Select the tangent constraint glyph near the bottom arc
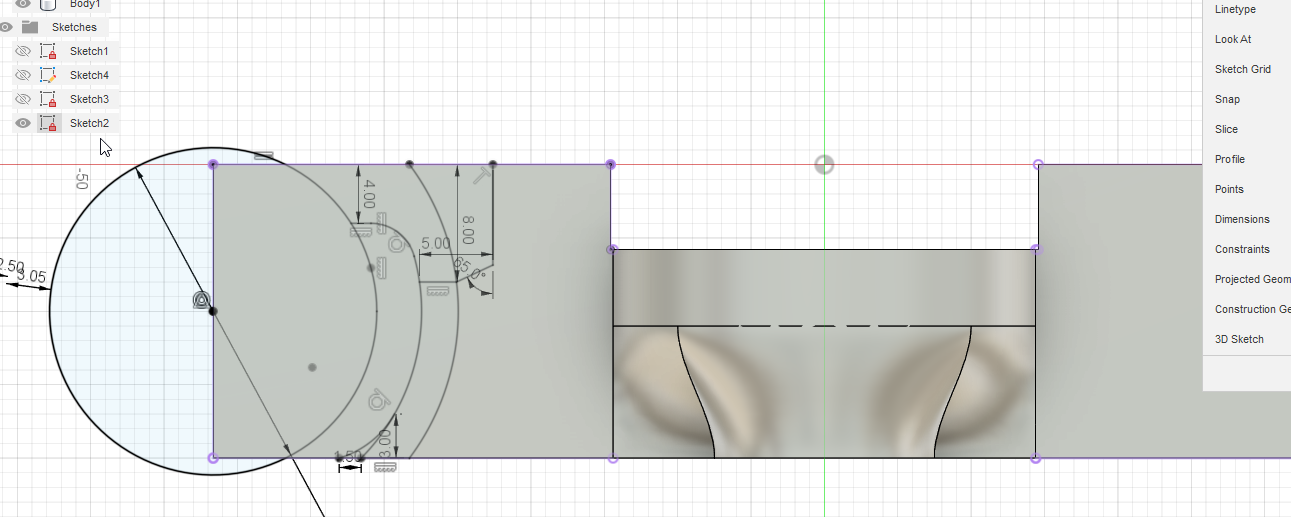The height and width of the screenshot is (517, 1291). click(x=378, y=399)
